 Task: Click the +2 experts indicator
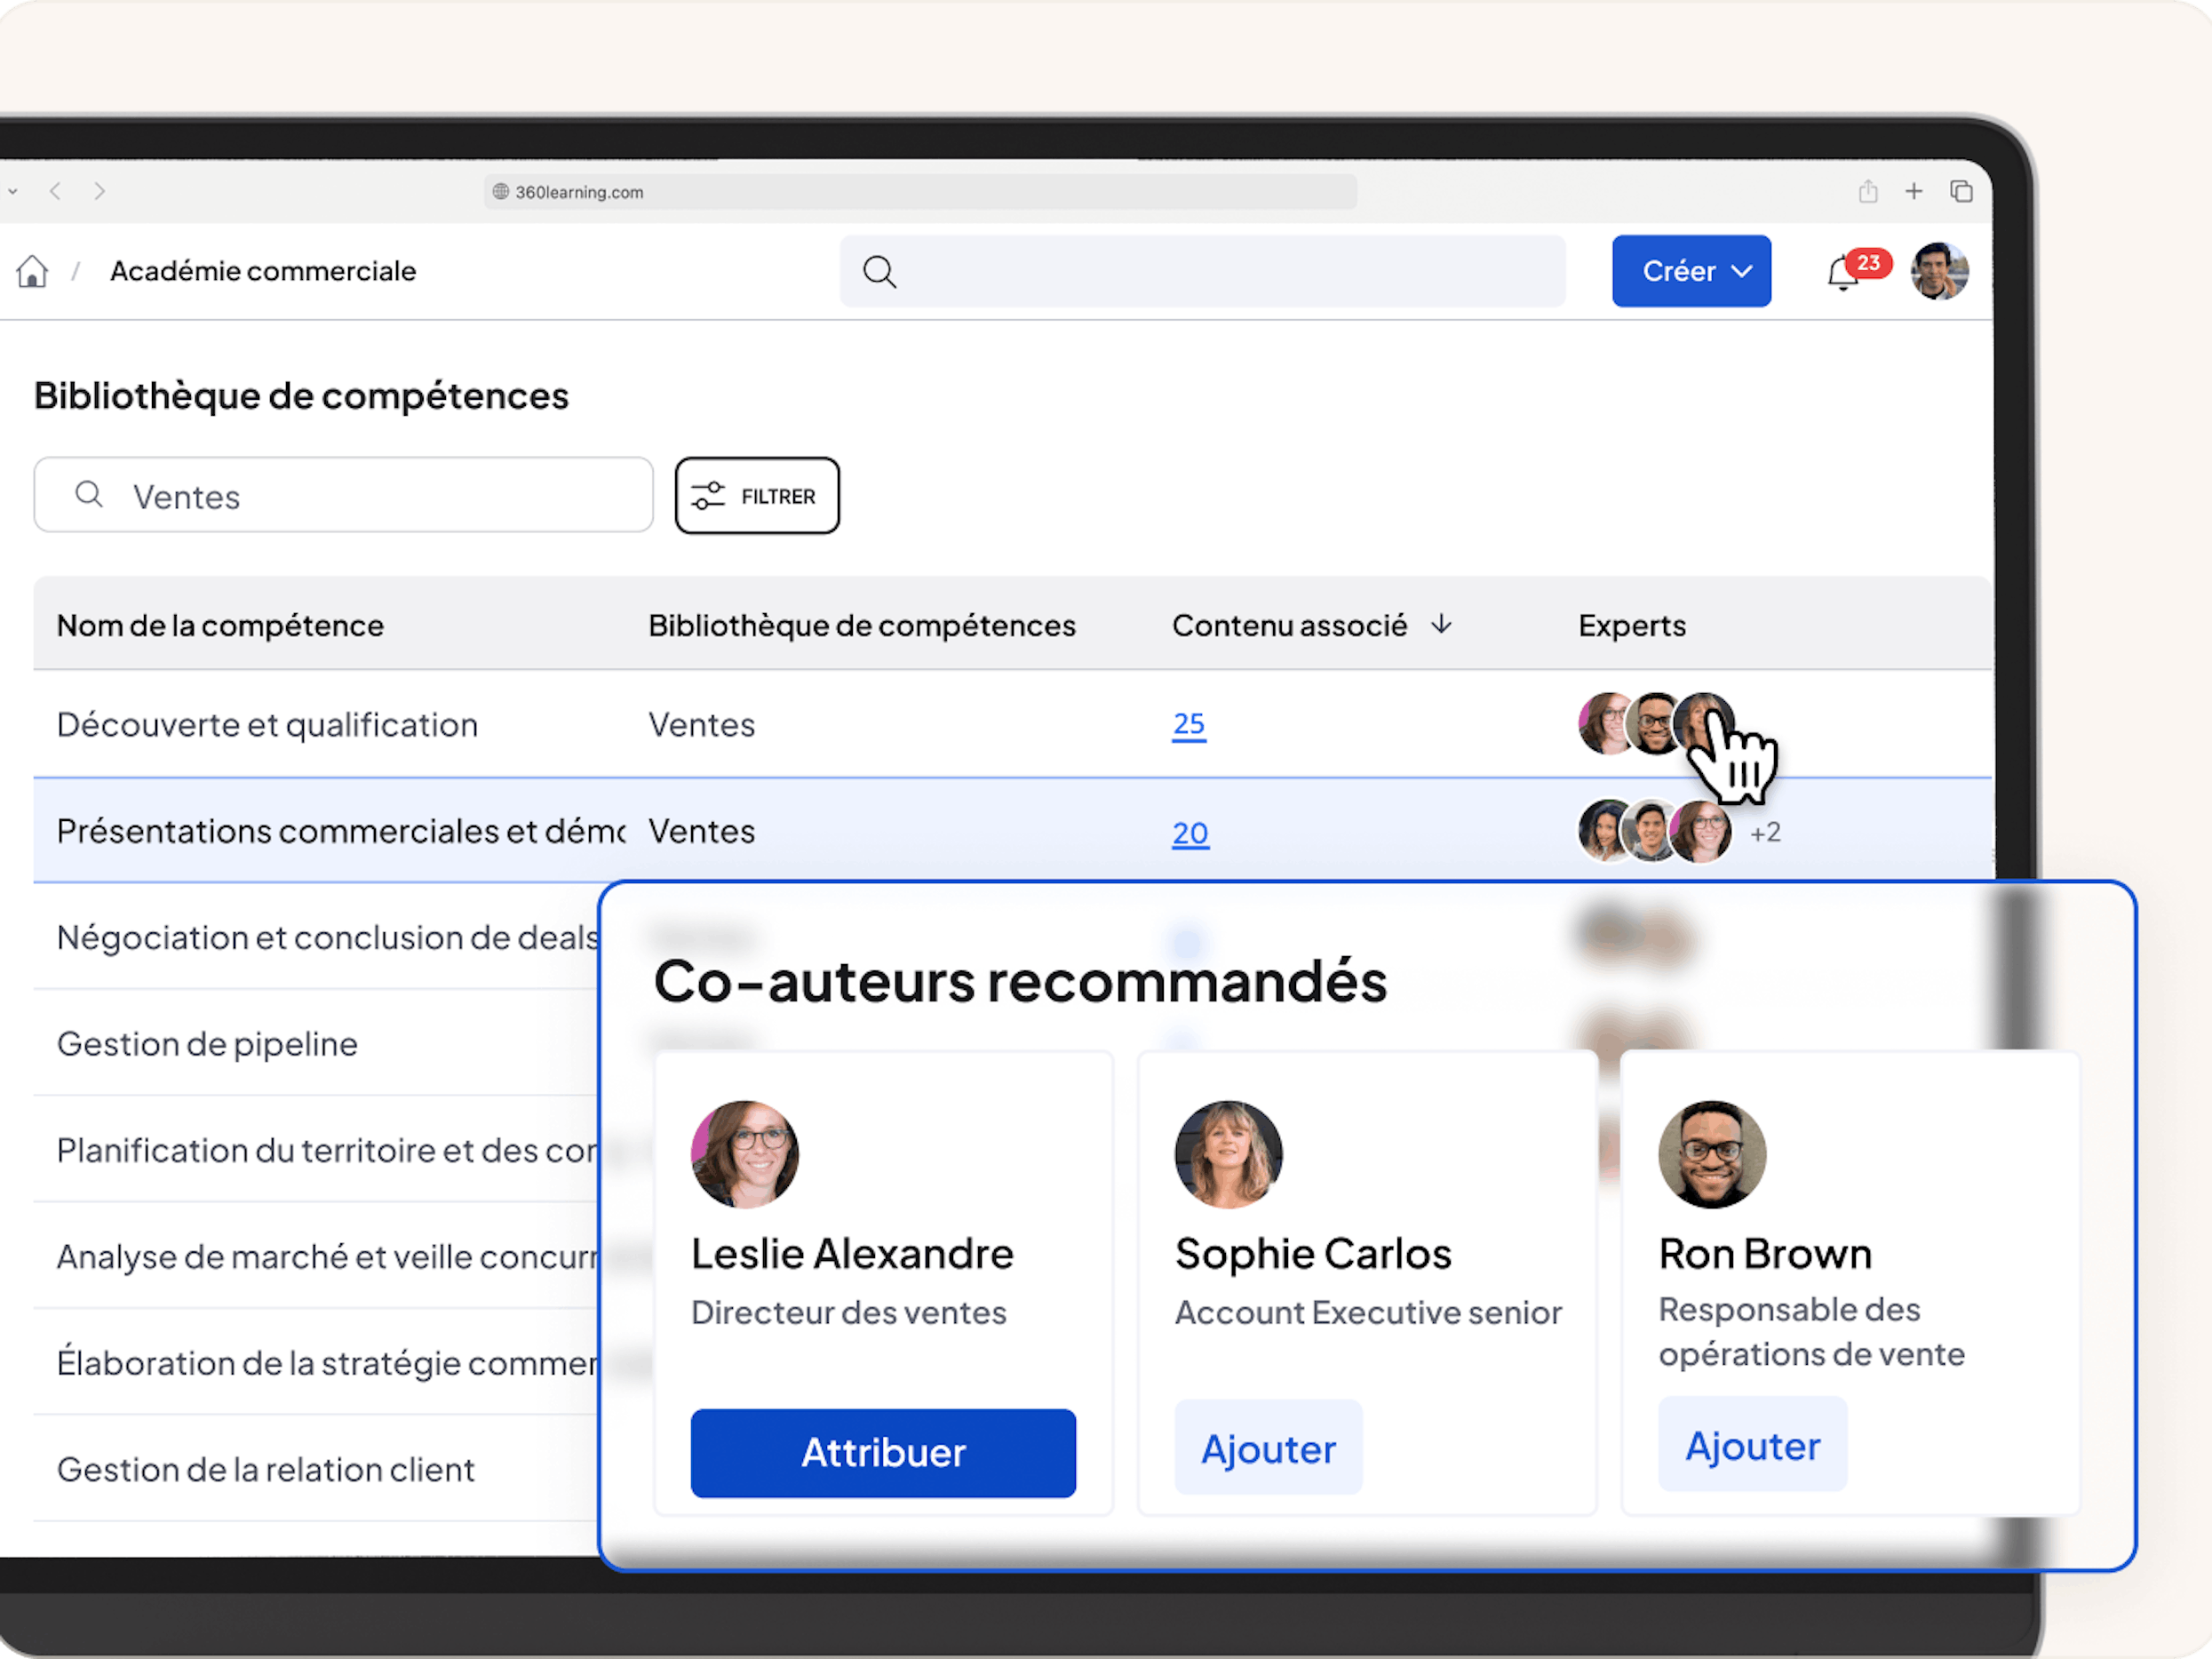[1765, 832]
